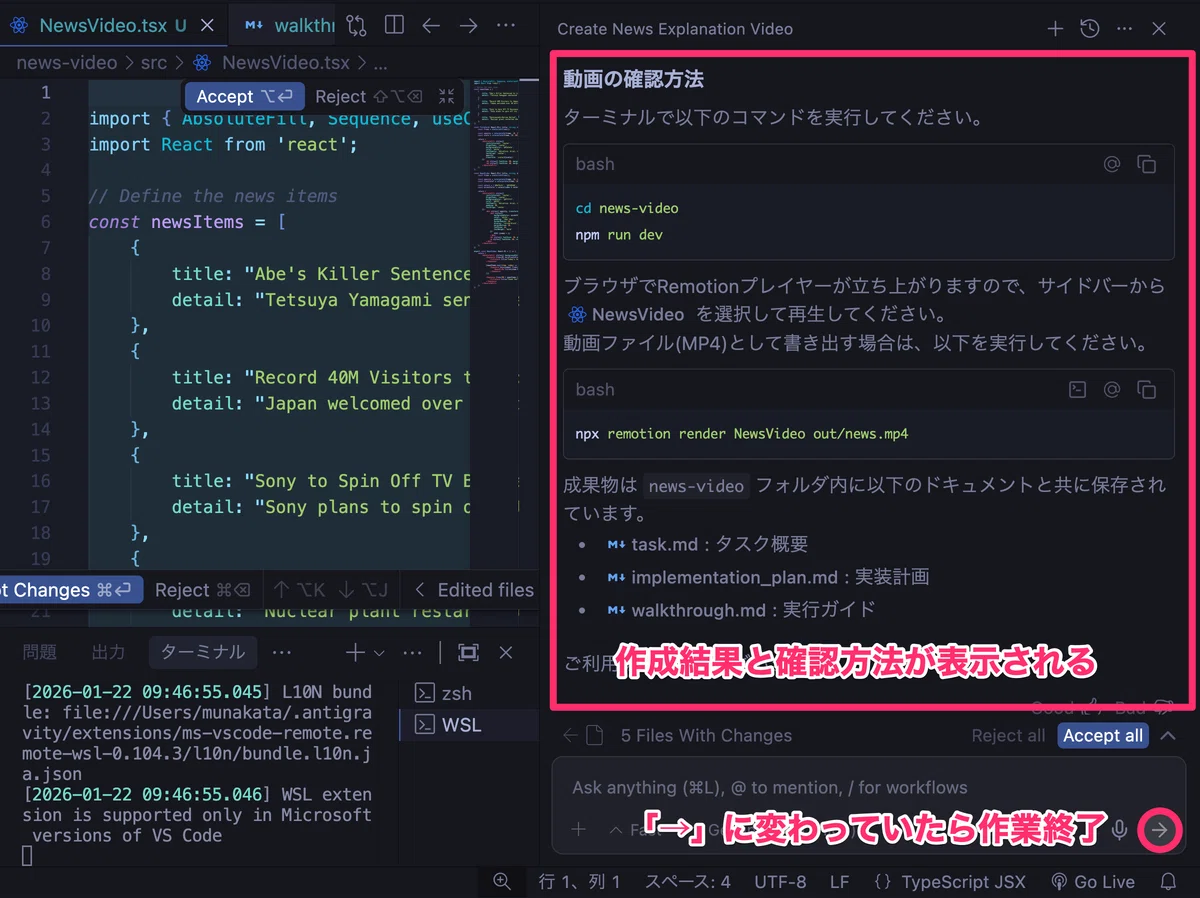The image size is (1200, 898).
Task: Open the agent panel more options
Action: pos(1124,29)
